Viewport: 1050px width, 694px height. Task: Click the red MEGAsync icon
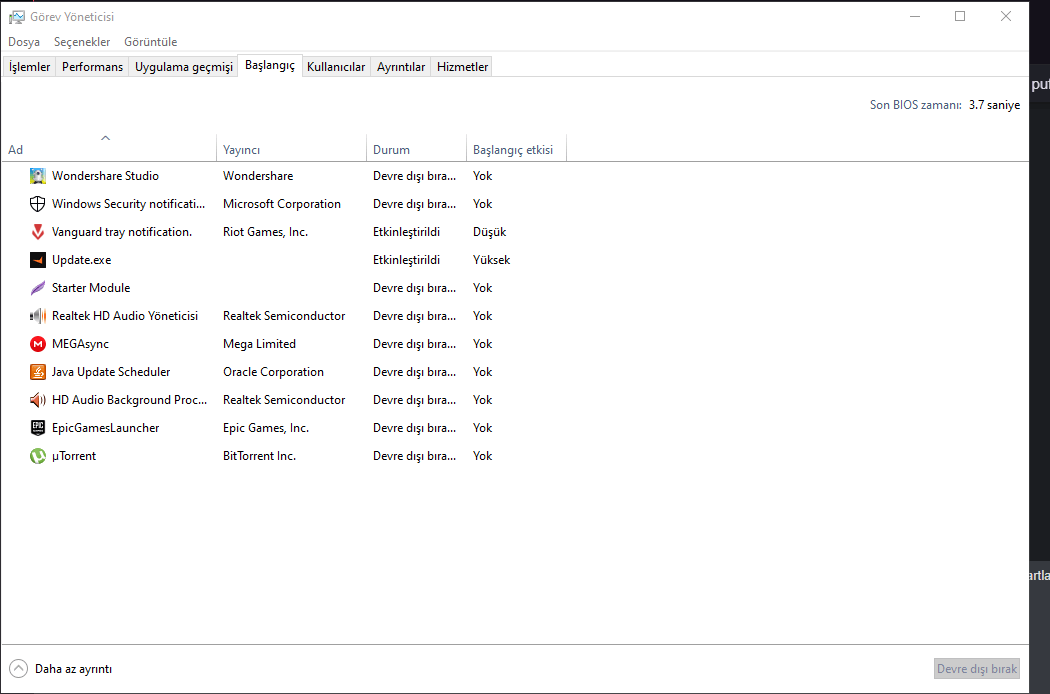click(x=38, y=344)
